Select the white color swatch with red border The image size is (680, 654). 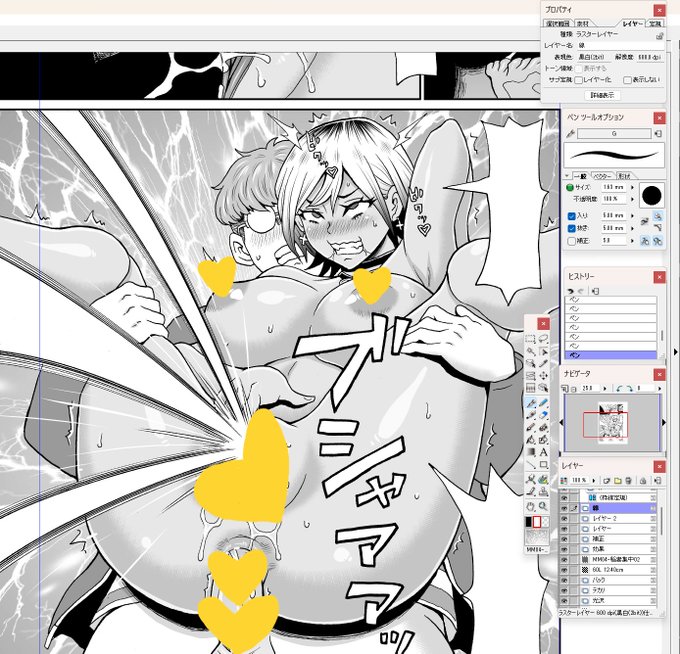[x=537, y=522]
